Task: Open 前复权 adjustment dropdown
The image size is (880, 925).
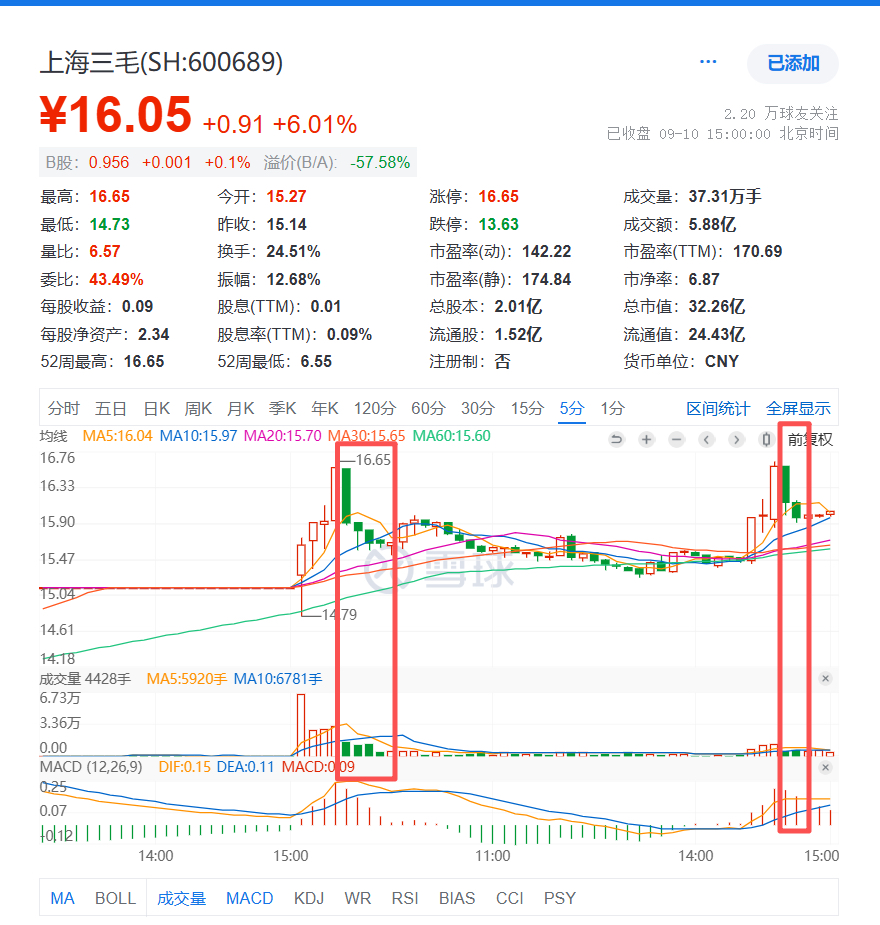Action: [810, 439]
